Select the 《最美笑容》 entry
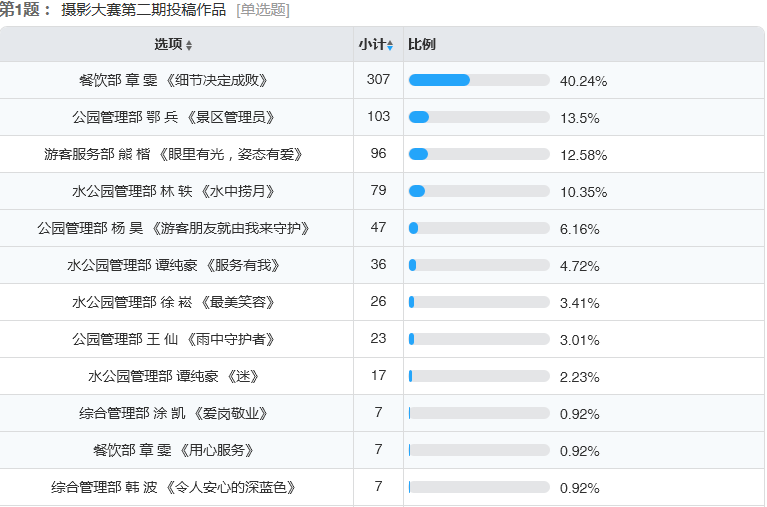Screen dimensions: 767x507 [174, 302]
